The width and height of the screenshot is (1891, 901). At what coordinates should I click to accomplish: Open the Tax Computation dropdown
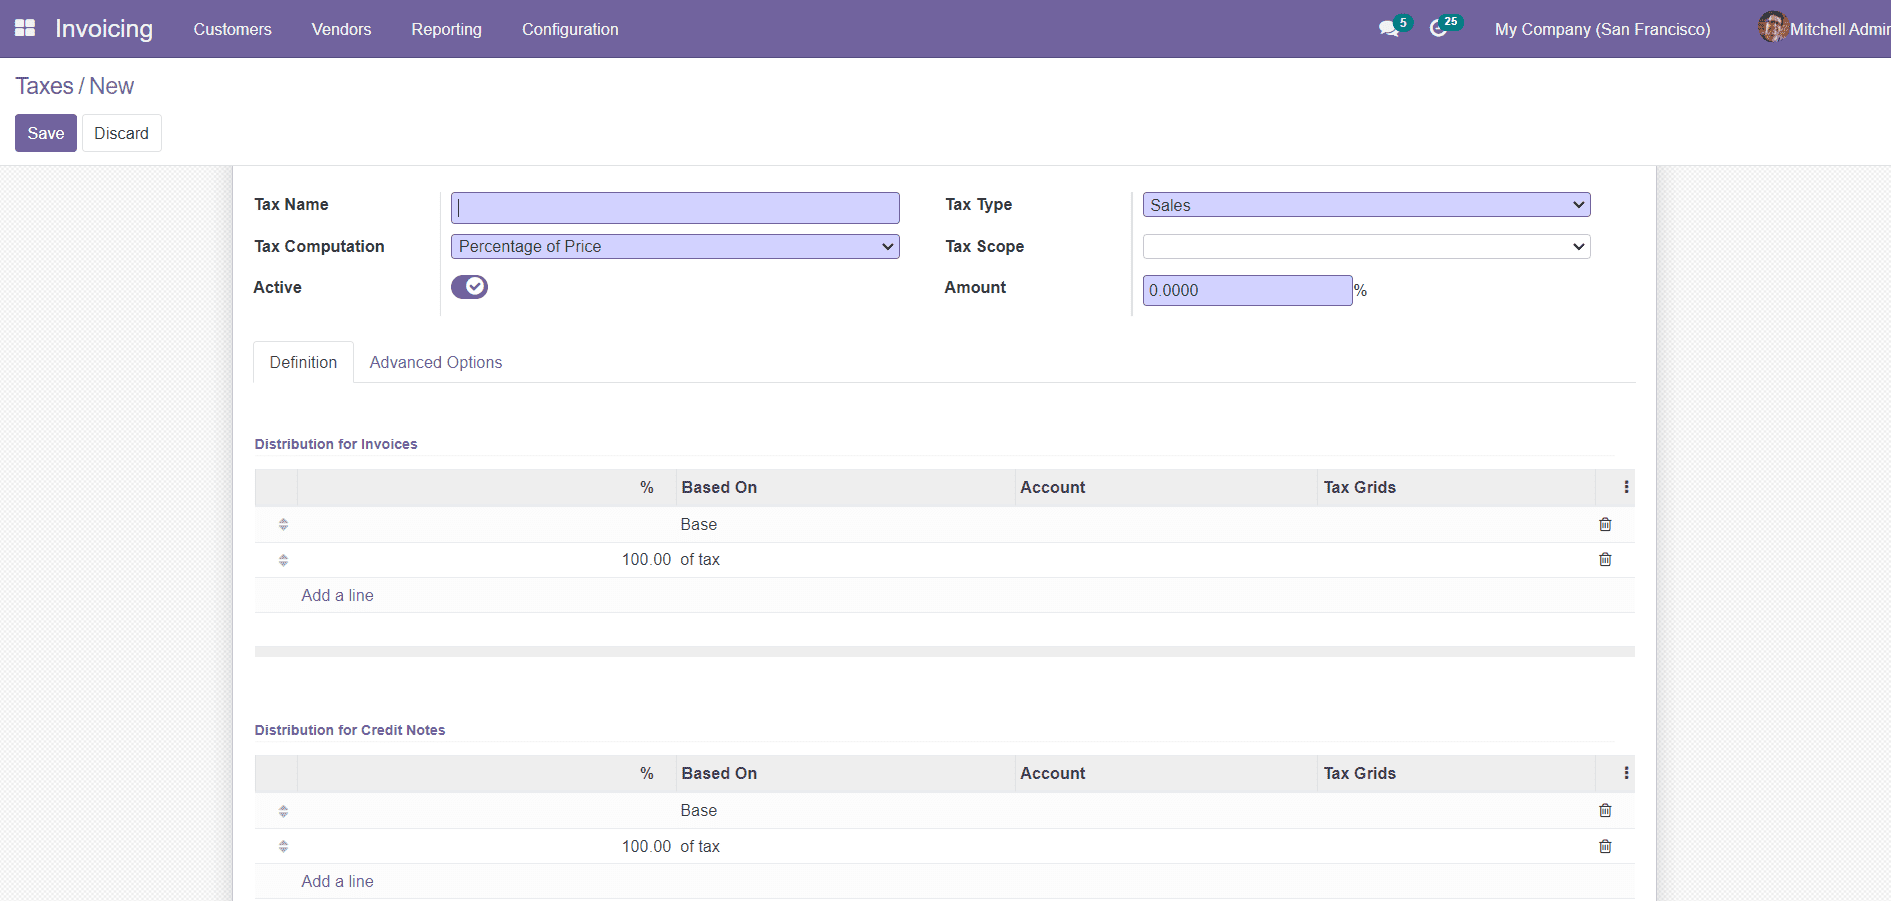tap(675, 246)
